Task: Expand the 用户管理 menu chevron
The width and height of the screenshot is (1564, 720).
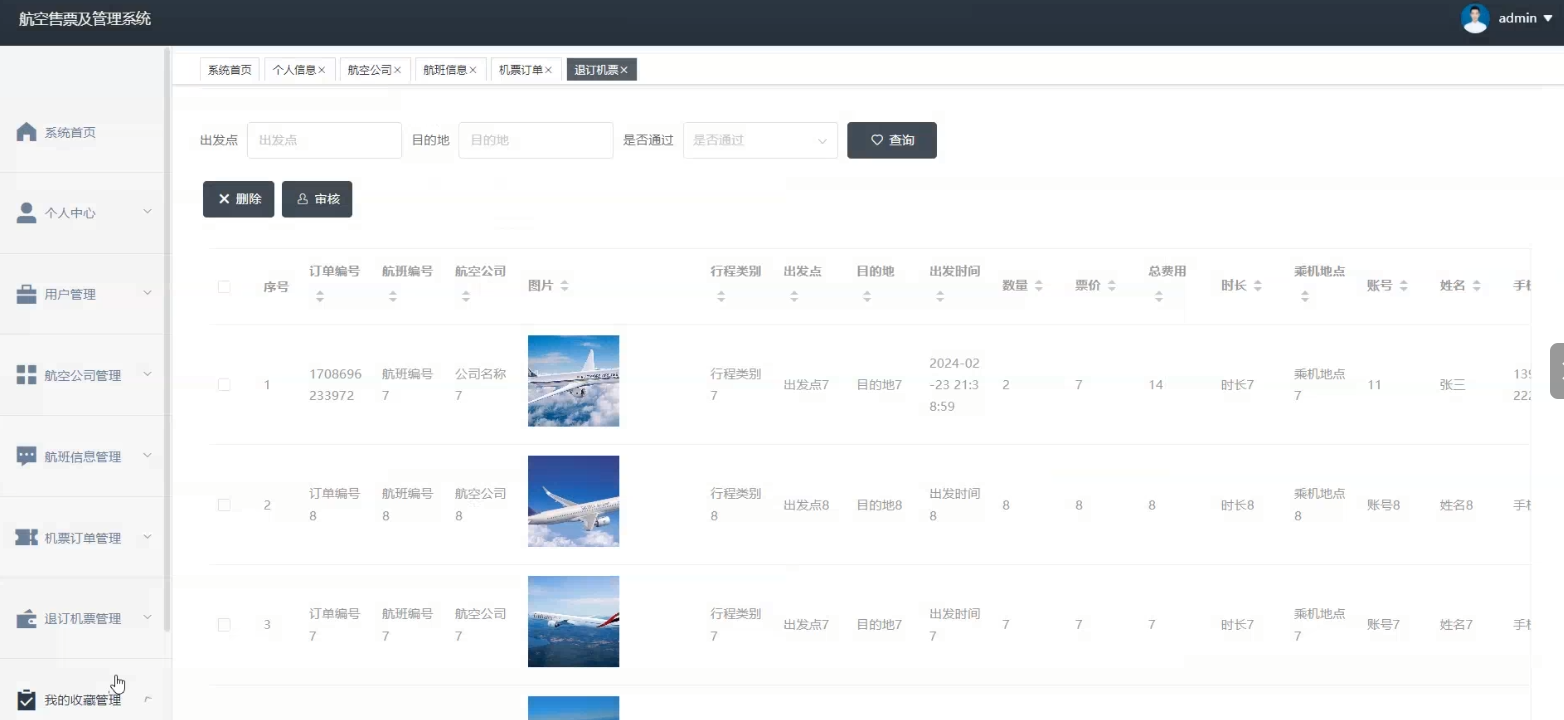Action: pos(147,293)
